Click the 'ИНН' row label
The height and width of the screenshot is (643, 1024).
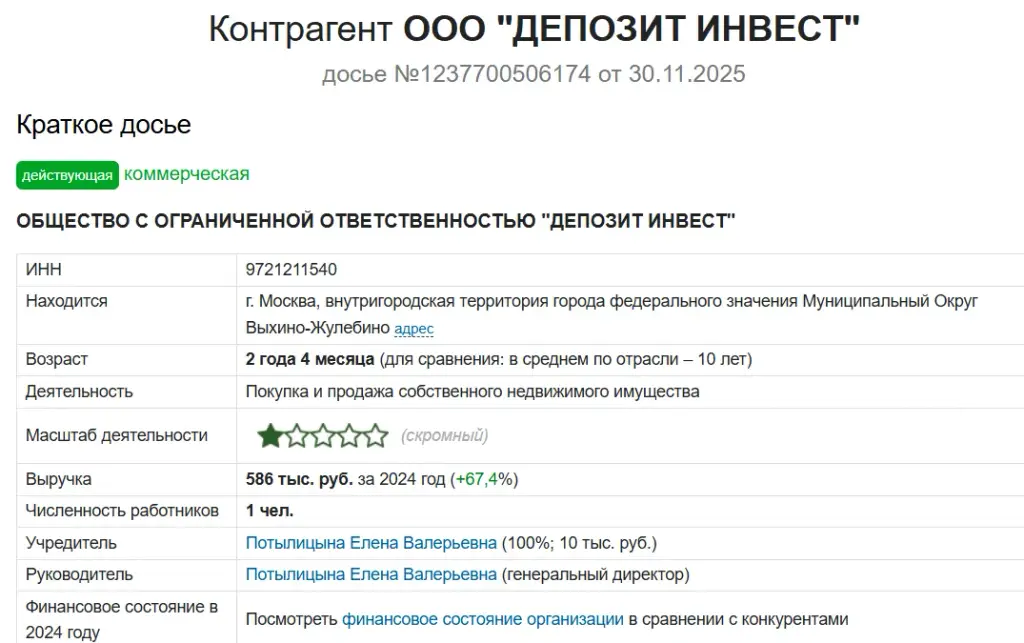coord(43,270)
